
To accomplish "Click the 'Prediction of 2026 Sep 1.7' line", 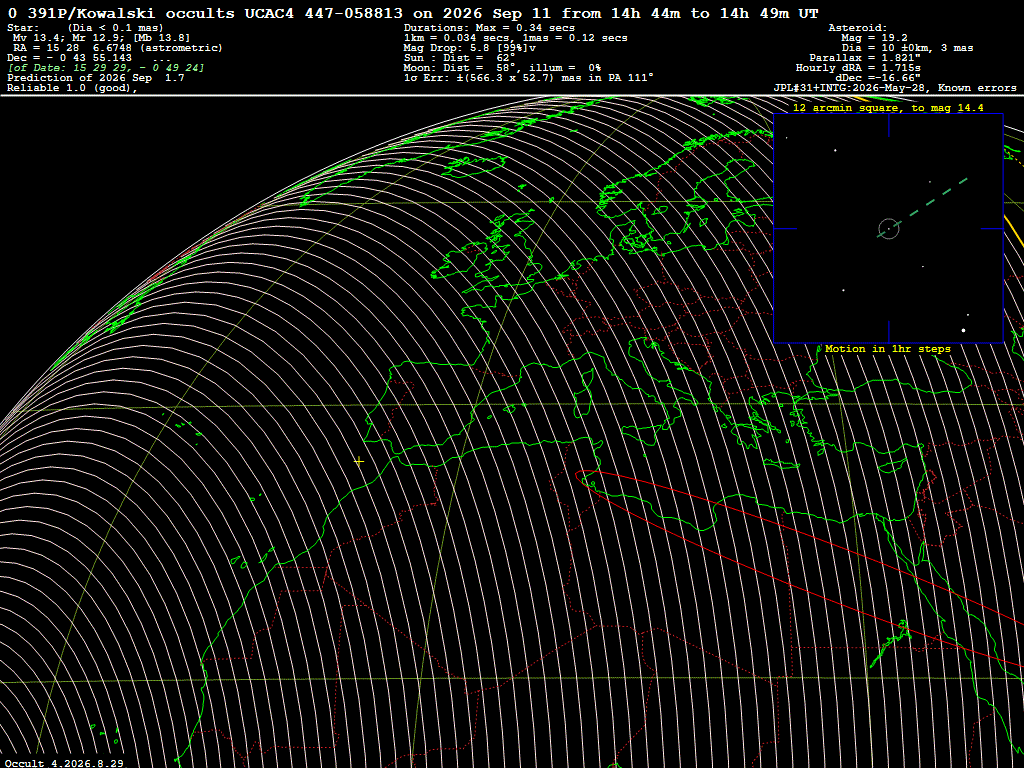I will click(95, 78).
